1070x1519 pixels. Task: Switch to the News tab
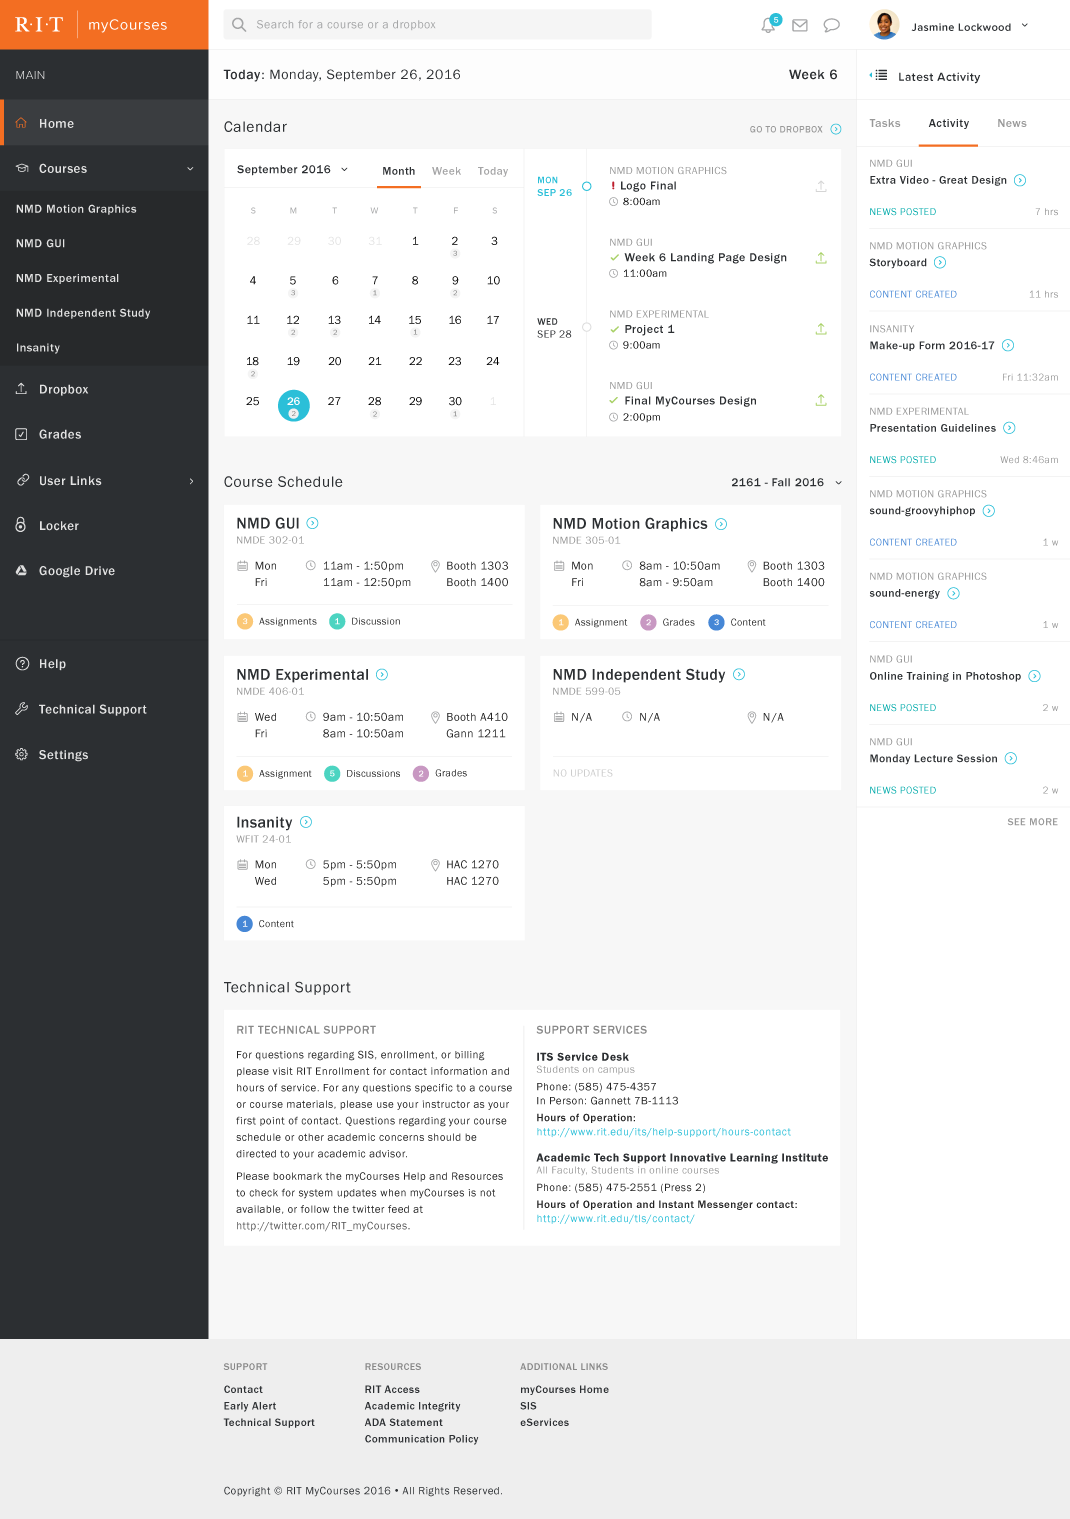click(x=1012, y=123)
